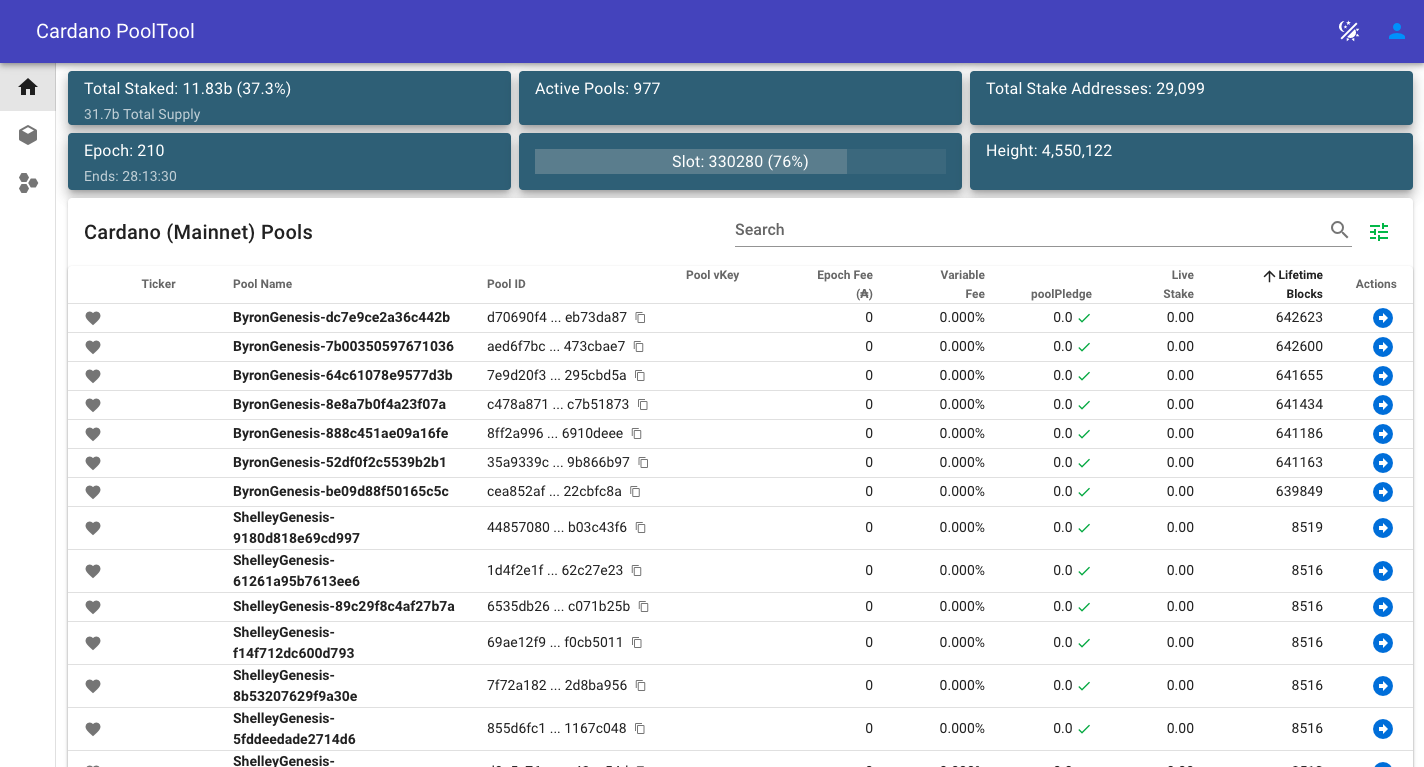
Task: Copy pool ID 855d6fc1 ... 1167c048
Action: tap(640, 729)
